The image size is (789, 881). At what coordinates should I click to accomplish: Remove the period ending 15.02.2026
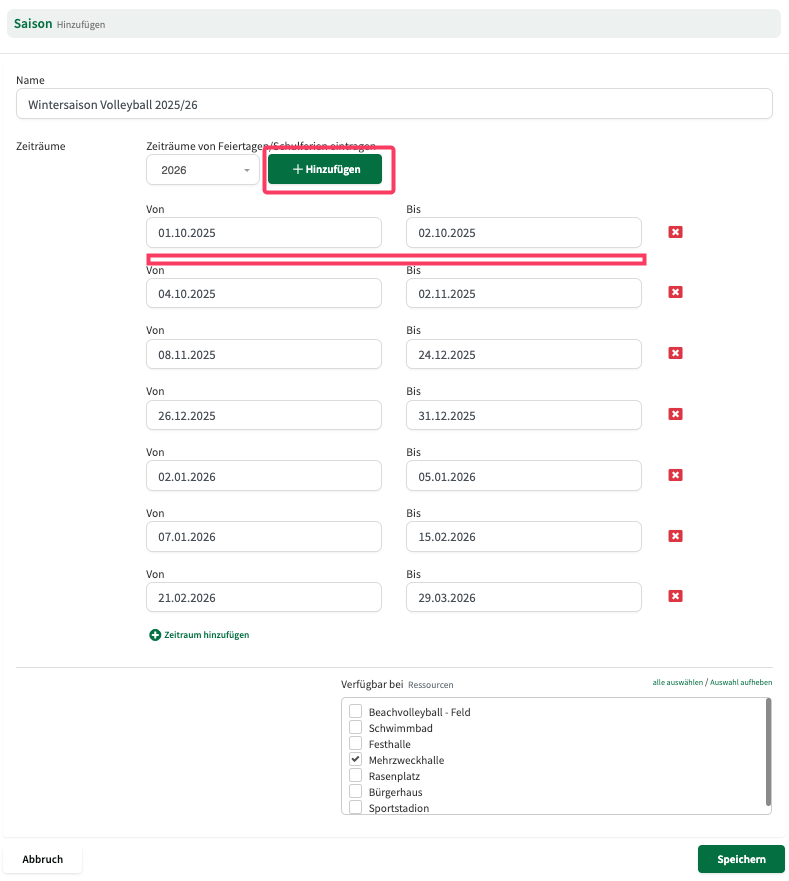tap(675, 536)
